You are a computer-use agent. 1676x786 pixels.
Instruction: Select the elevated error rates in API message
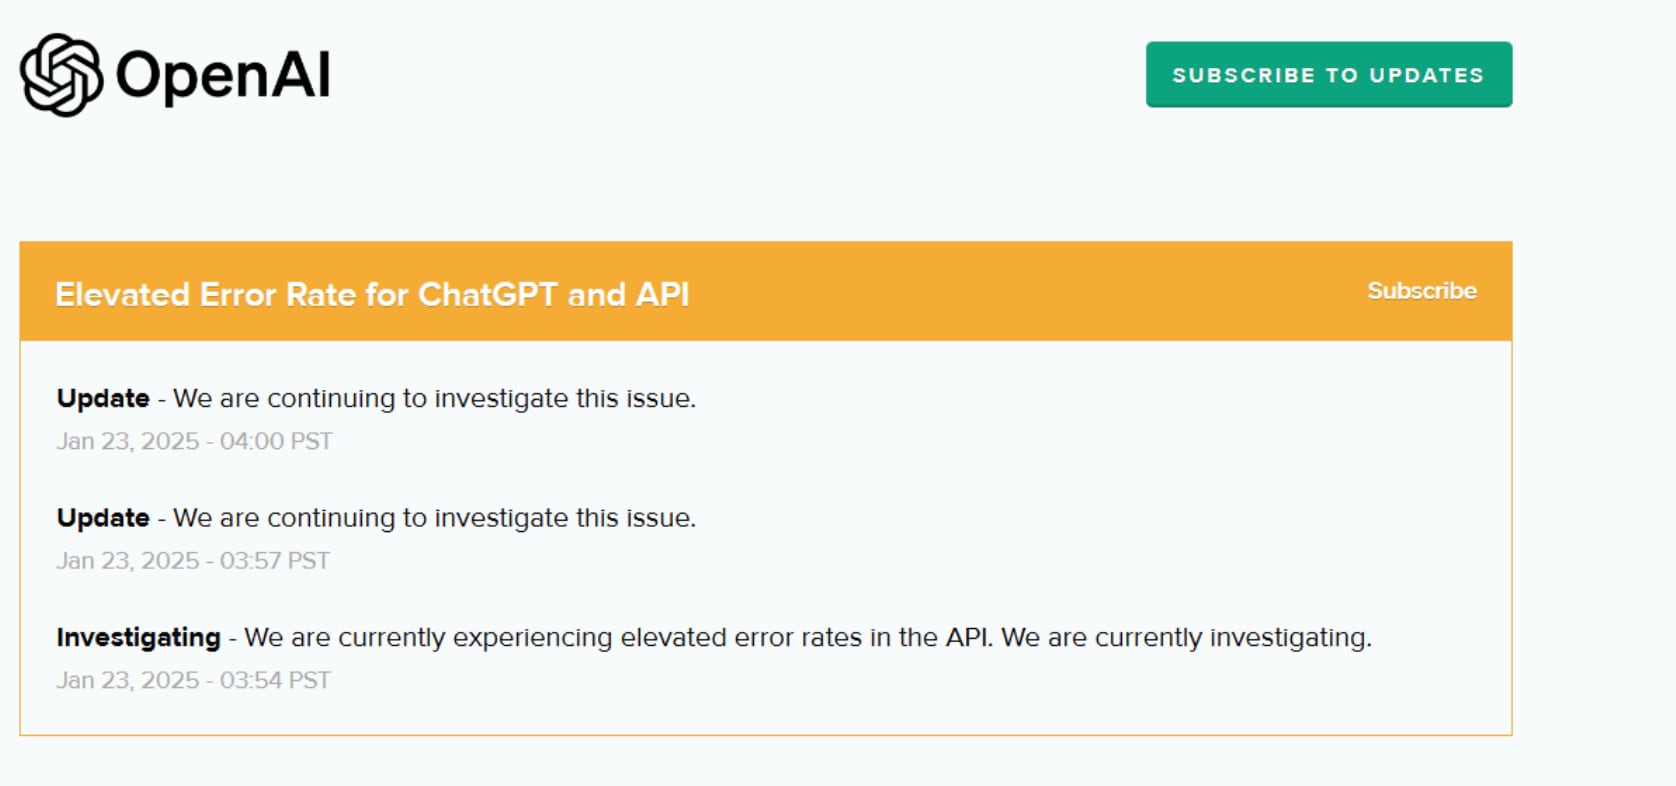coord(808,637)
